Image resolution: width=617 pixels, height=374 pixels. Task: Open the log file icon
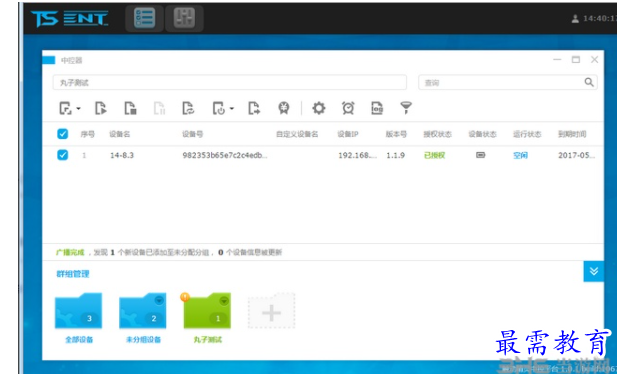[x=377, y=108]
